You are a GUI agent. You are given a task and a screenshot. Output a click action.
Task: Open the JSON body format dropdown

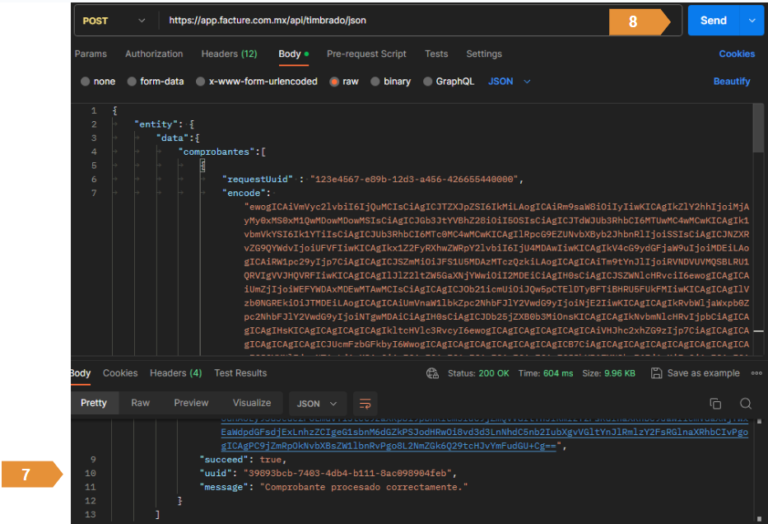(509, 81)
